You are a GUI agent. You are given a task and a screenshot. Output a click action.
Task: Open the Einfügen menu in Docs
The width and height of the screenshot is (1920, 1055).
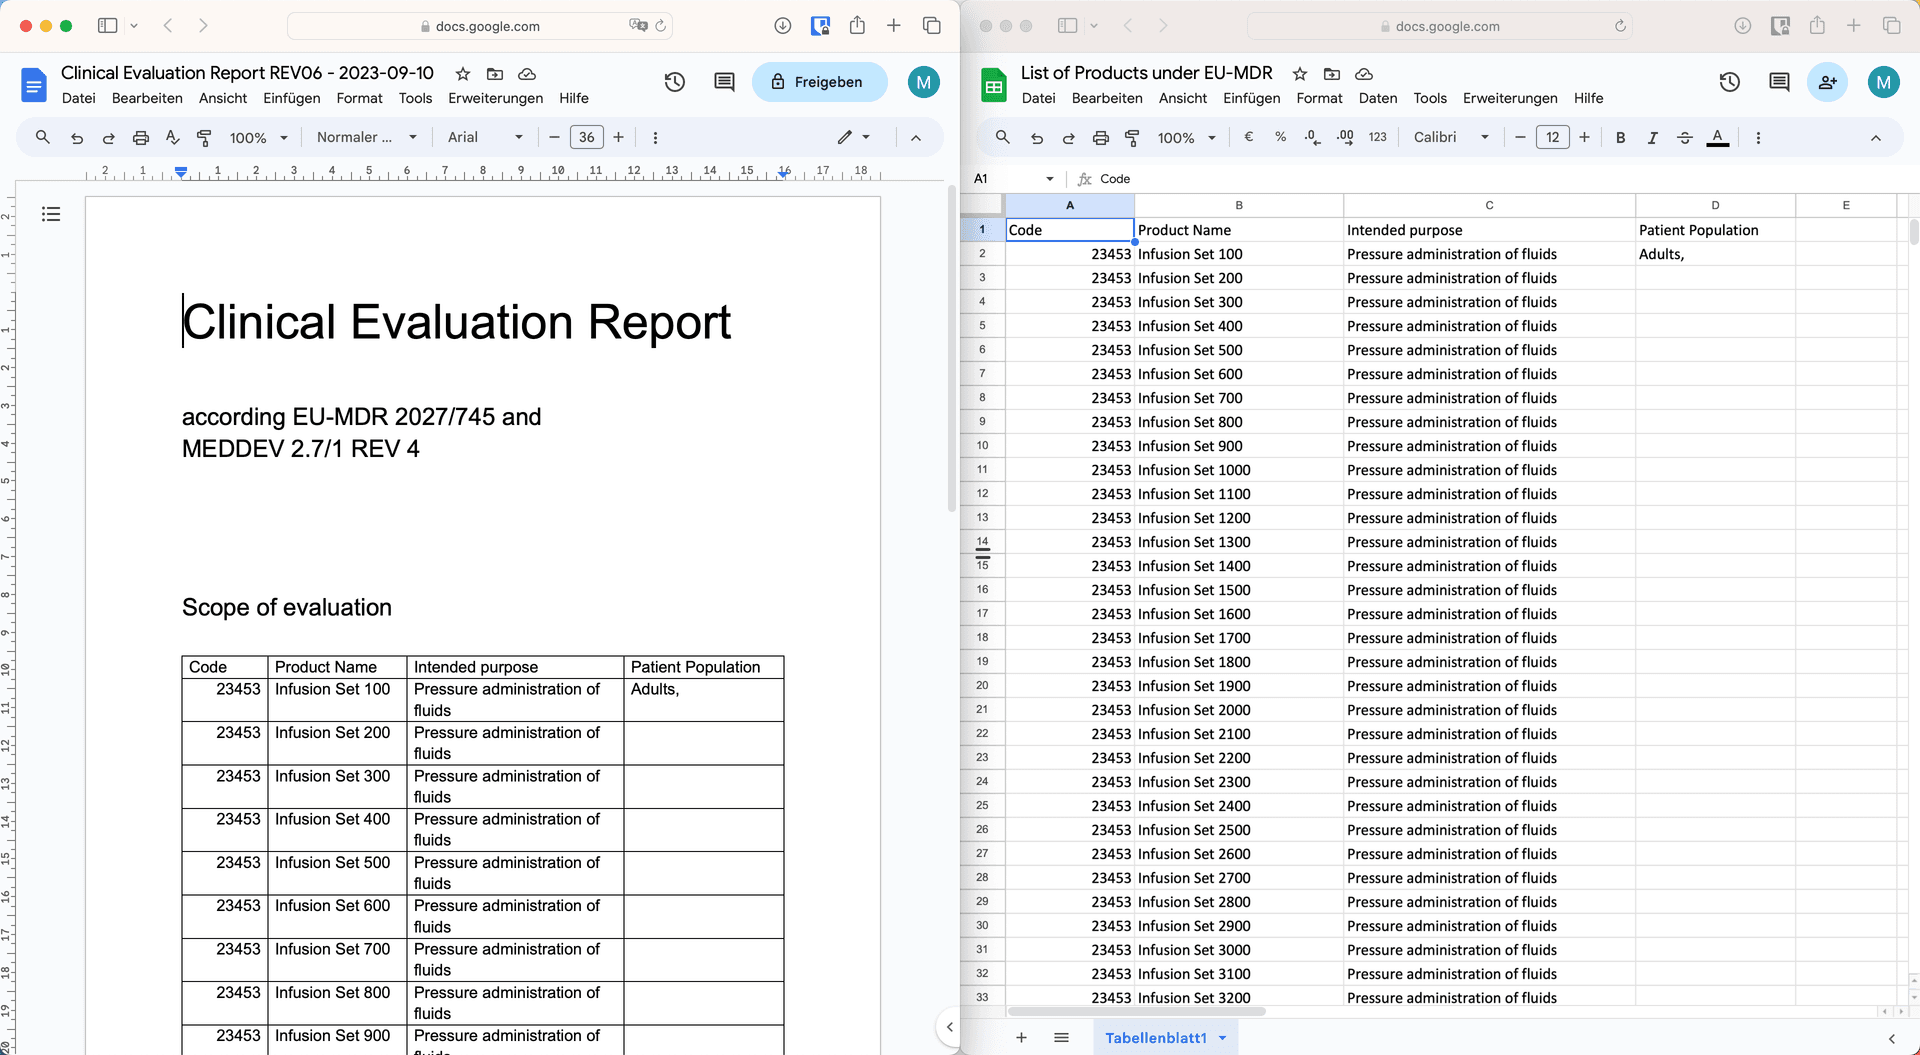tap(291, 98)
